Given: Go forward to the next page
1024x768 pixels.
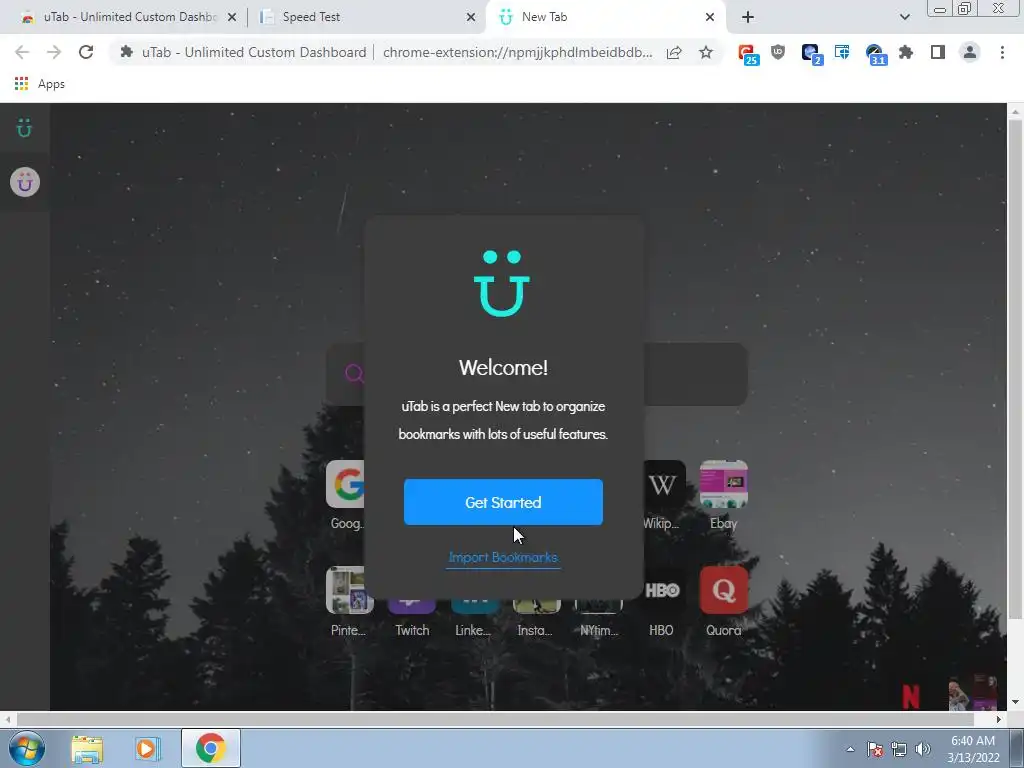Looking at the screenshot, I should [54, 52].
